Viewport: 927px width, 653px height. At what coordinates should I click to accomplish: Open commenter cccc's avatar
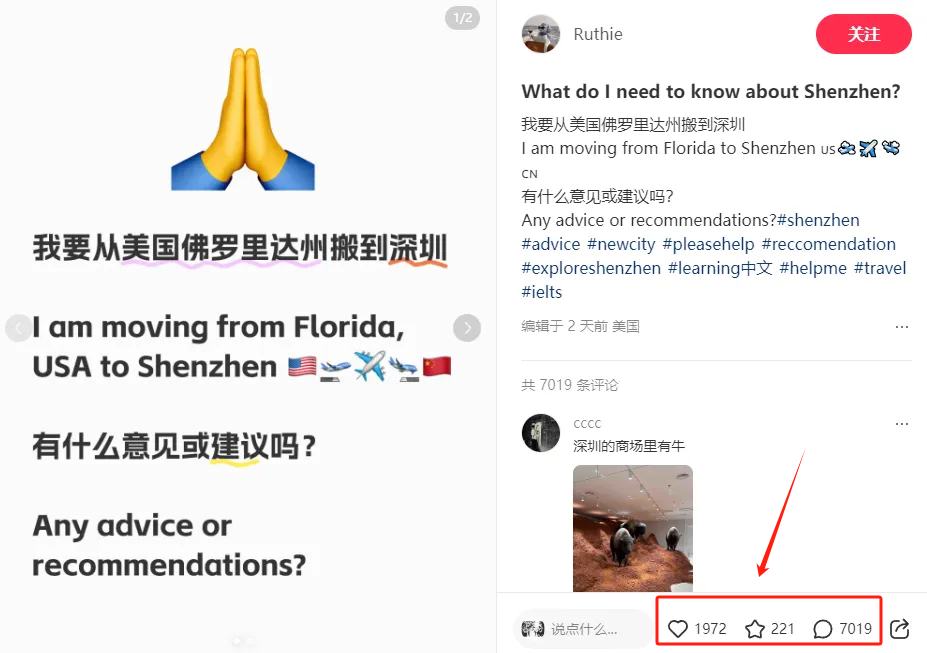pos(540,433)
